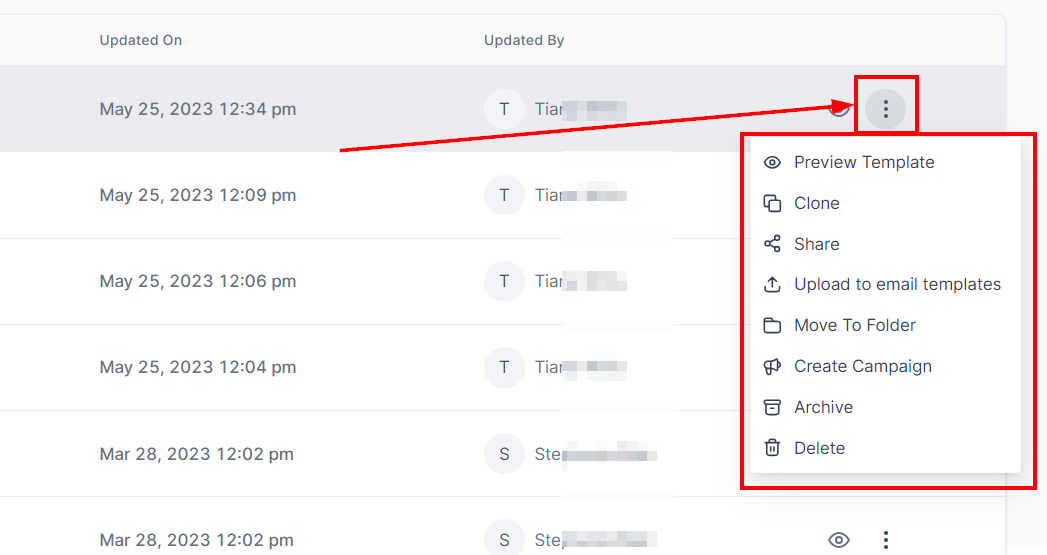
Task: Click the upload arrow icon in menu
Action: [772, 285]
